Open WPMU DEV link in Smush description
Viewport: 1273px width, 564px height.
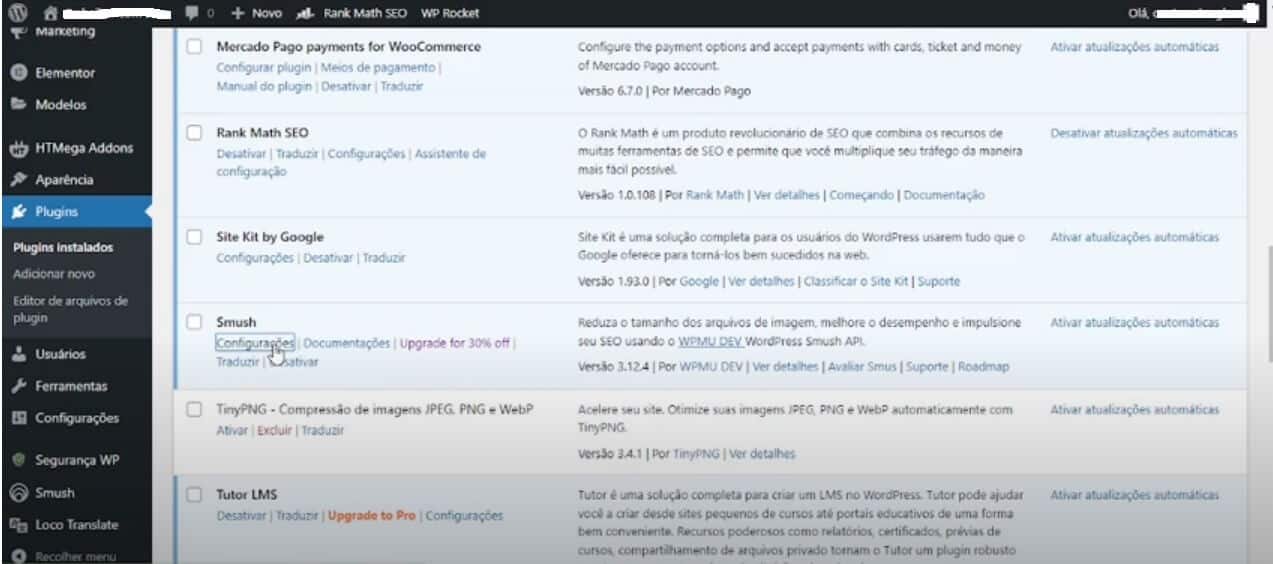(x=710, y=342)
